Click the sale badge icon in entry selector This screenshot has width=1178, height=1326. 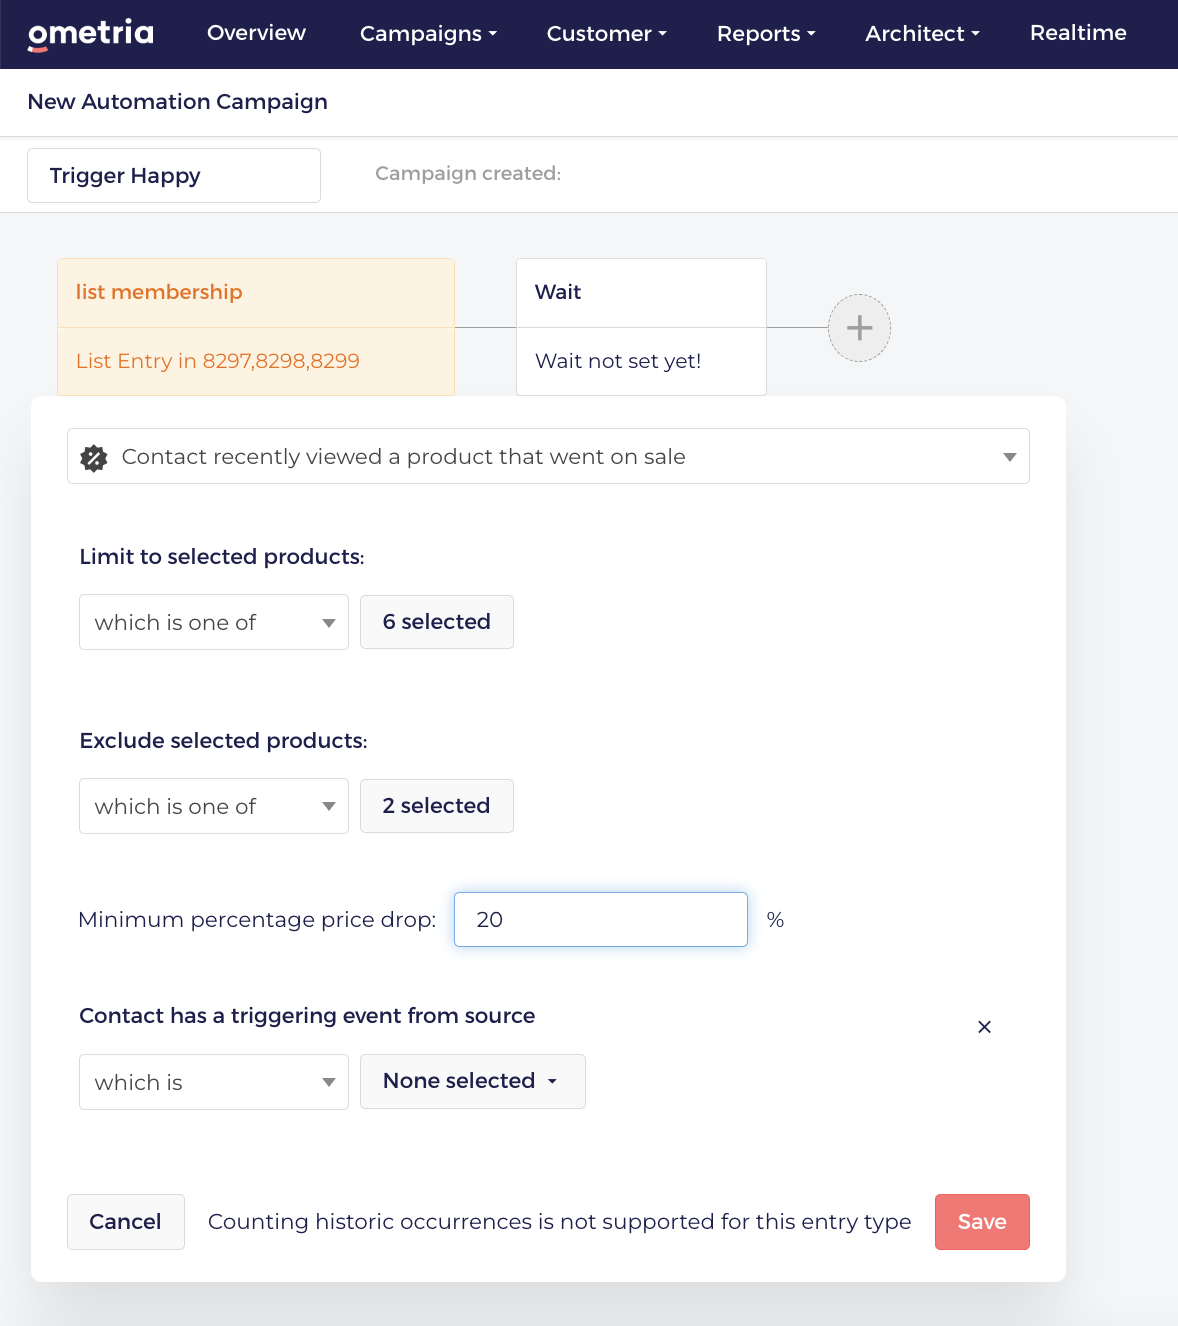point(94,457)
